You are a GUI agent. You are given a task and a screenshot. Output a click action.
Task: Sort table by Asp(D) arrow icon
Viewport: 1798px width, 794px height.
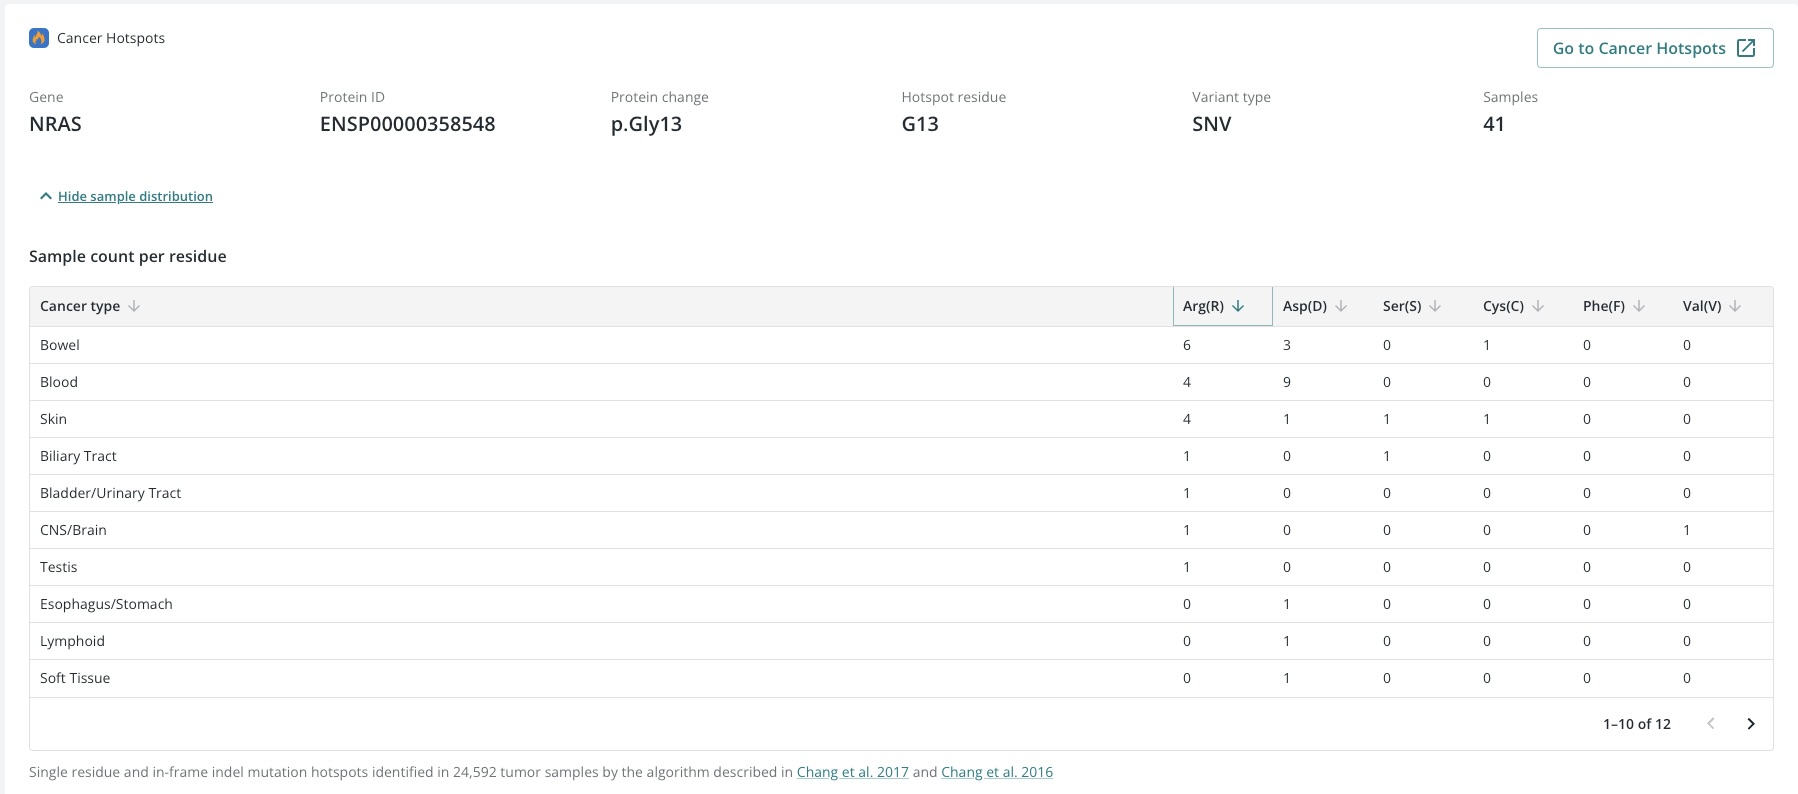(x=1341, y=306)
